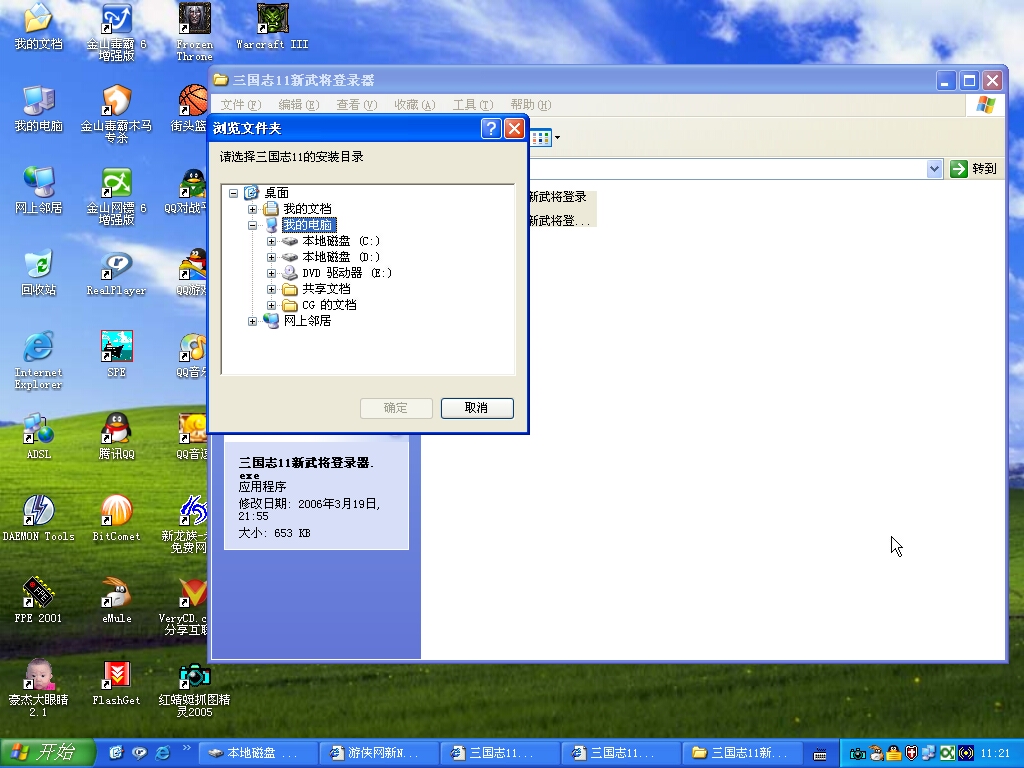The width and height of the screenshot is (1024, 768).
Task: Open the Warcraft III desktop shortcut
Action: pyautogui.click(x=272, y=20)
